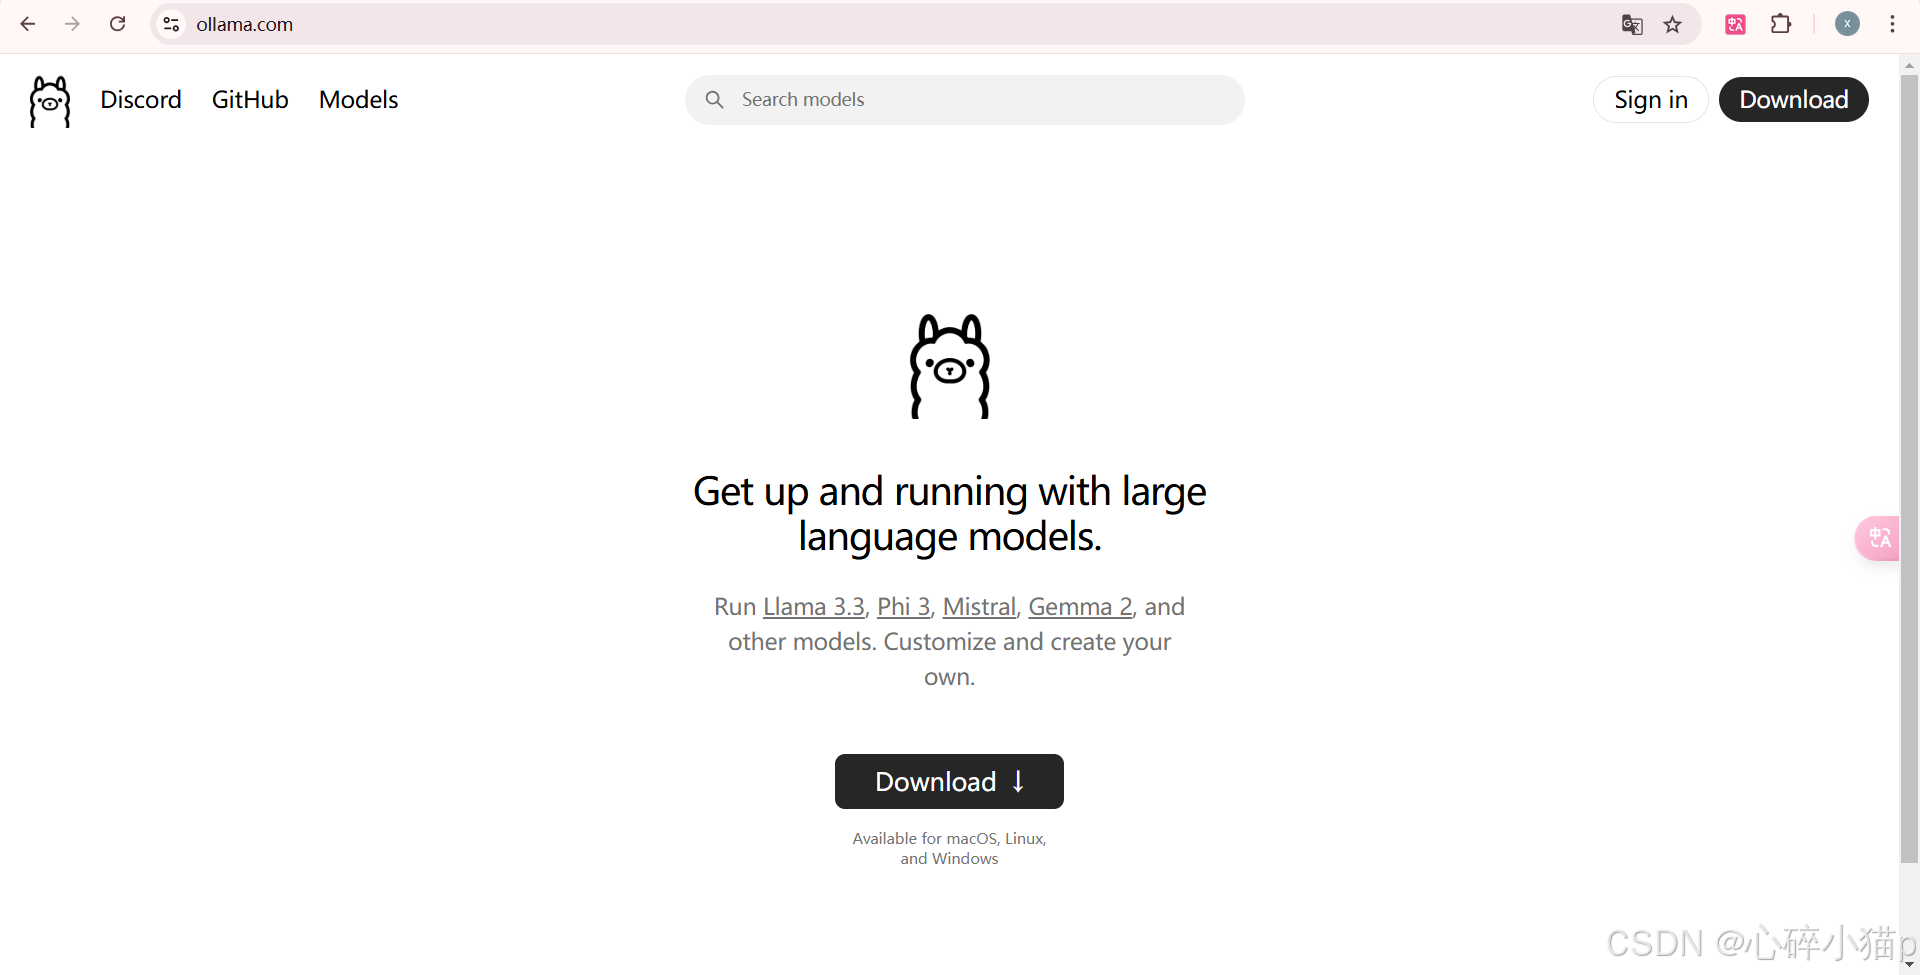
Task: Open Google Translate icon in address bar
Action: click(1632, 24)
